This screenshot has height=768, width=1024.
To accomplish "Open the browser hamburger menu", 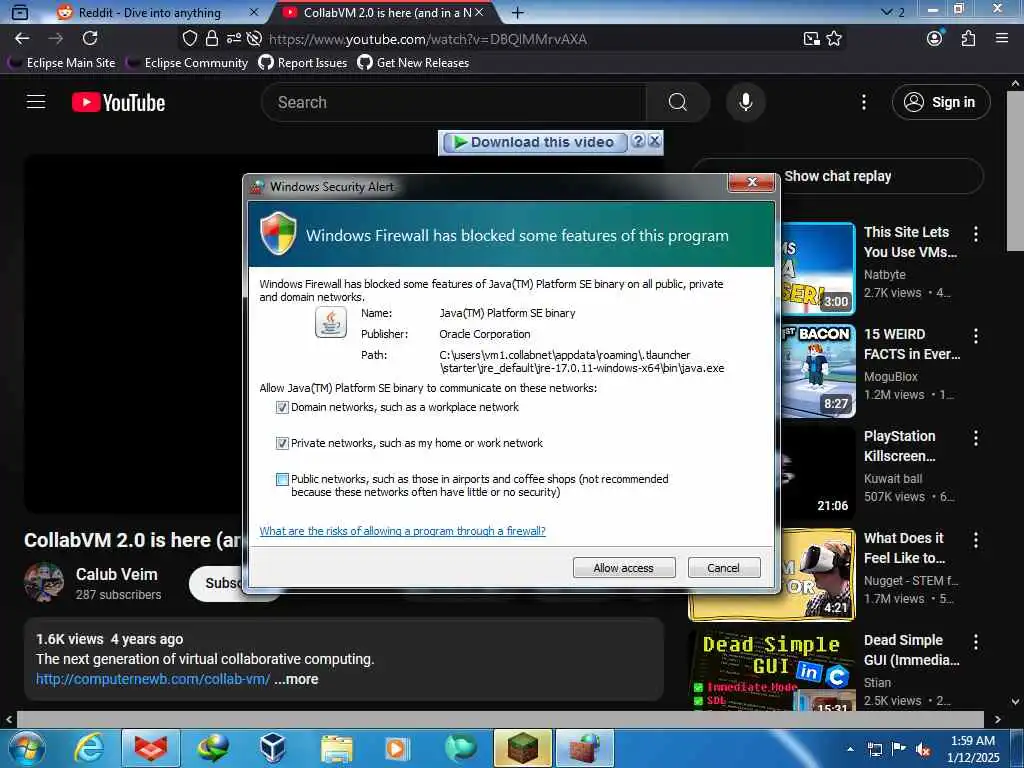I will click(1002, 39).
